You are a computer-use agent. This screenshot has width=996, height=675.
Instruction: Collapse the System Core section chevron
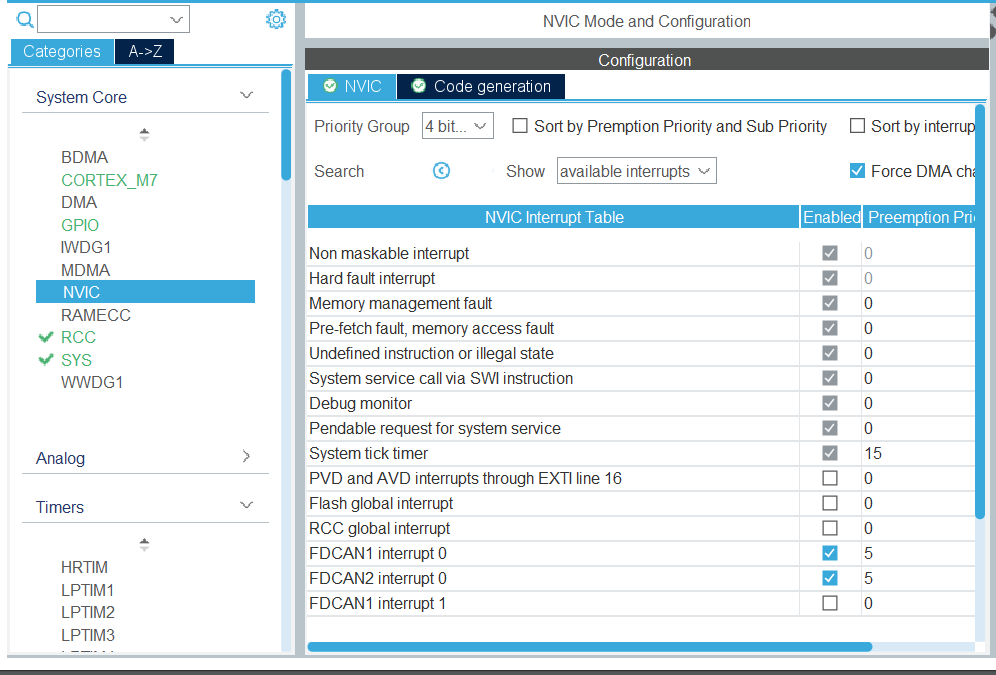246,93
